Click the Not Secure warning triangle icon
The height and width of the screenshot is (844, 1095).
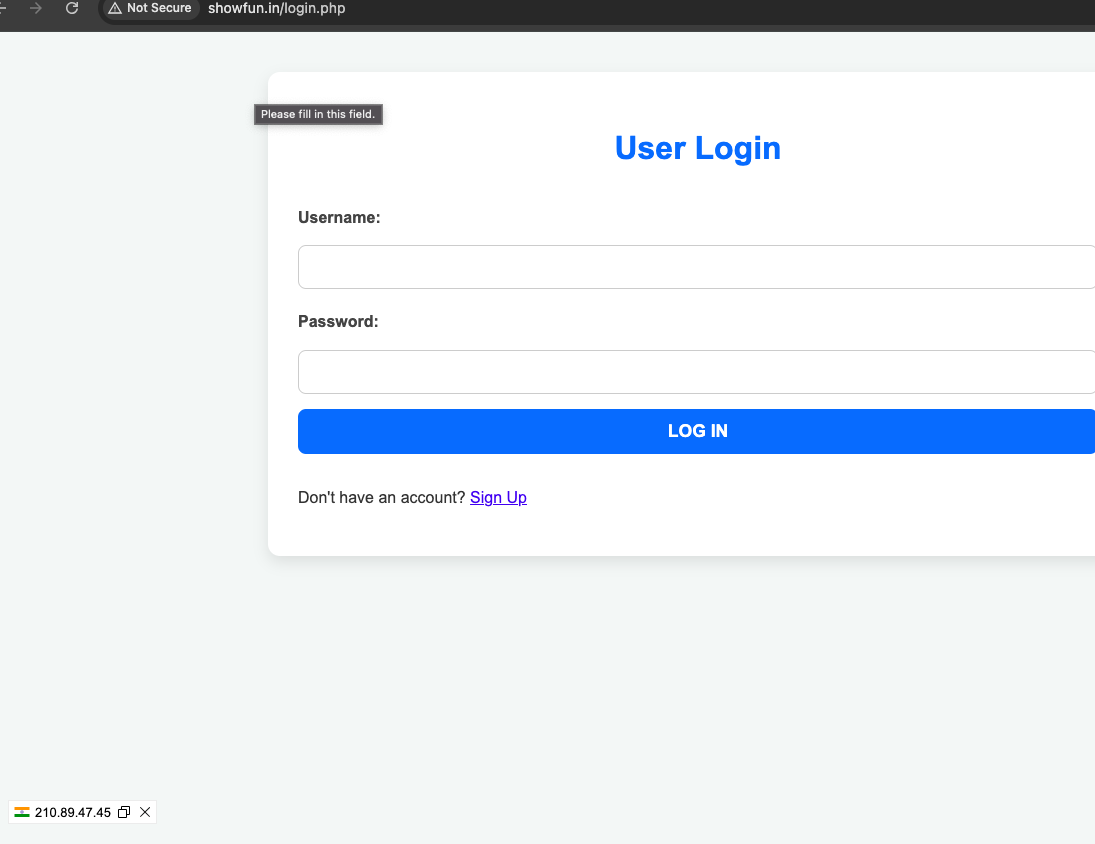coord(115,8)
